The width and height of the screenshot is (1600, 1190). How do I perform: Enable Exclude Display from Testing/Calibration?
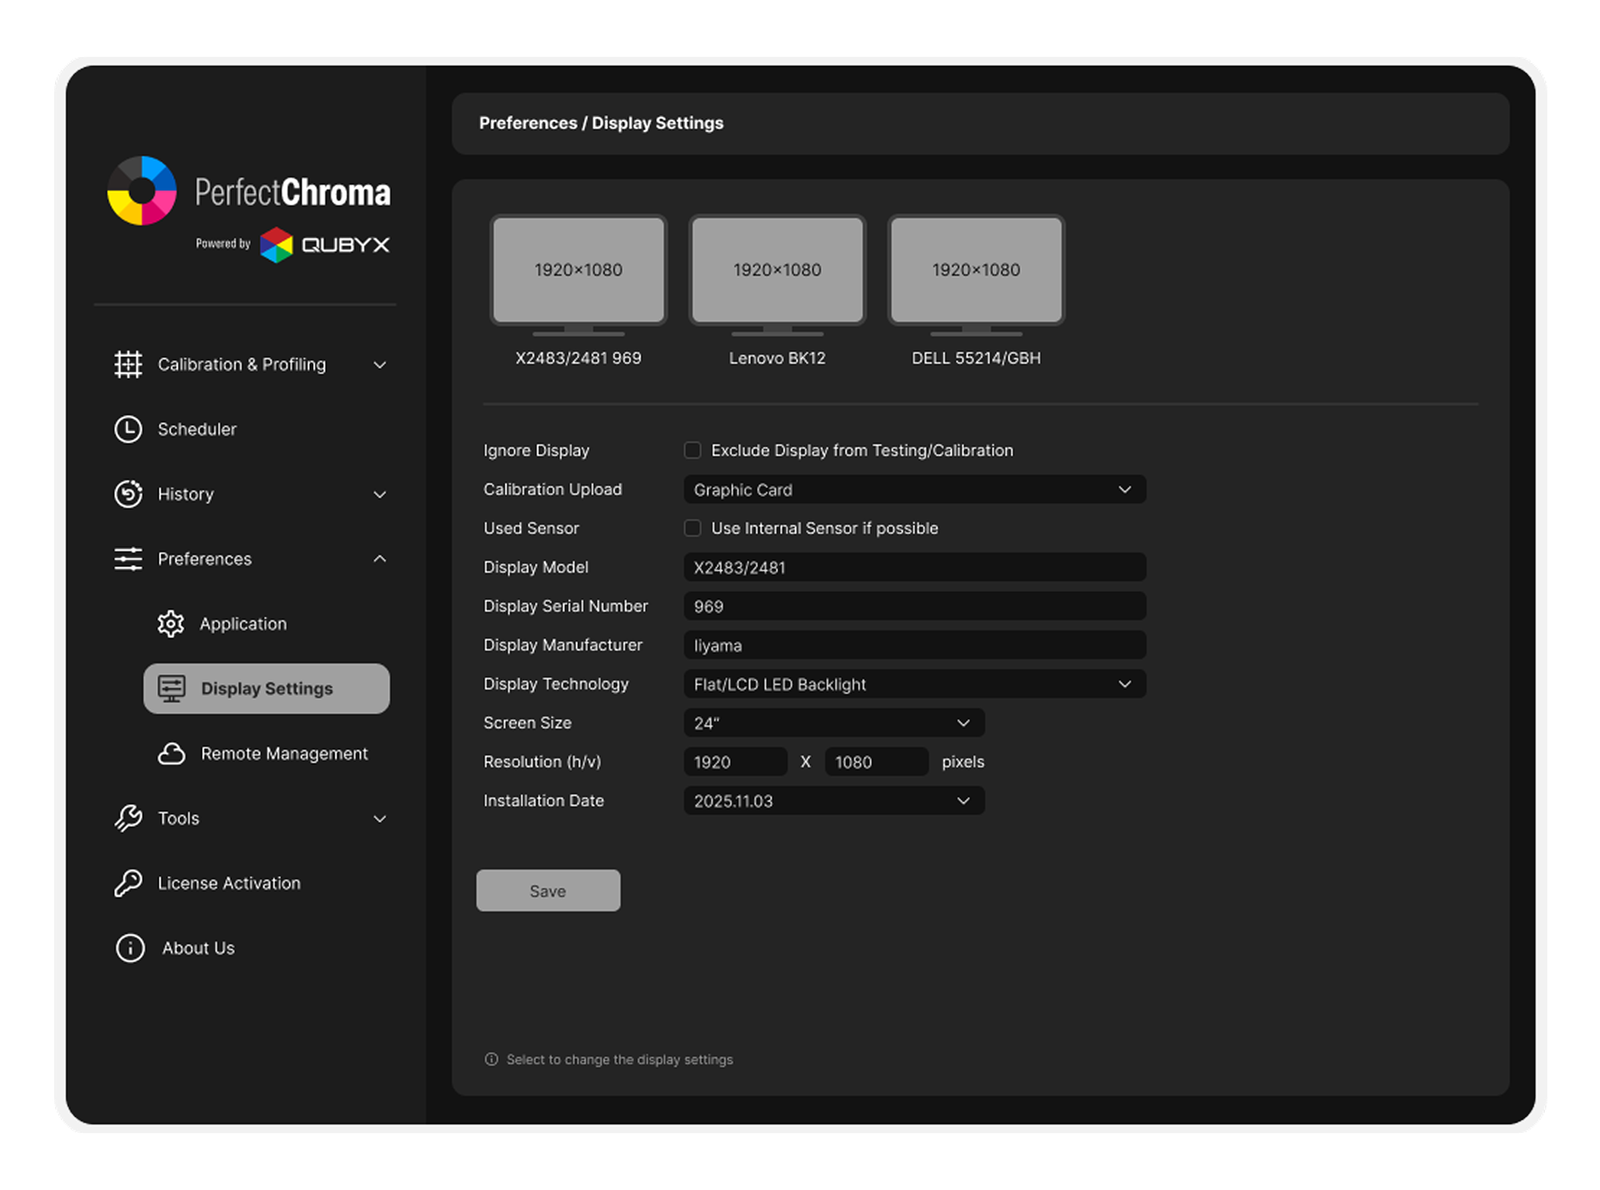pyautogui.click(x=692, y=450)
